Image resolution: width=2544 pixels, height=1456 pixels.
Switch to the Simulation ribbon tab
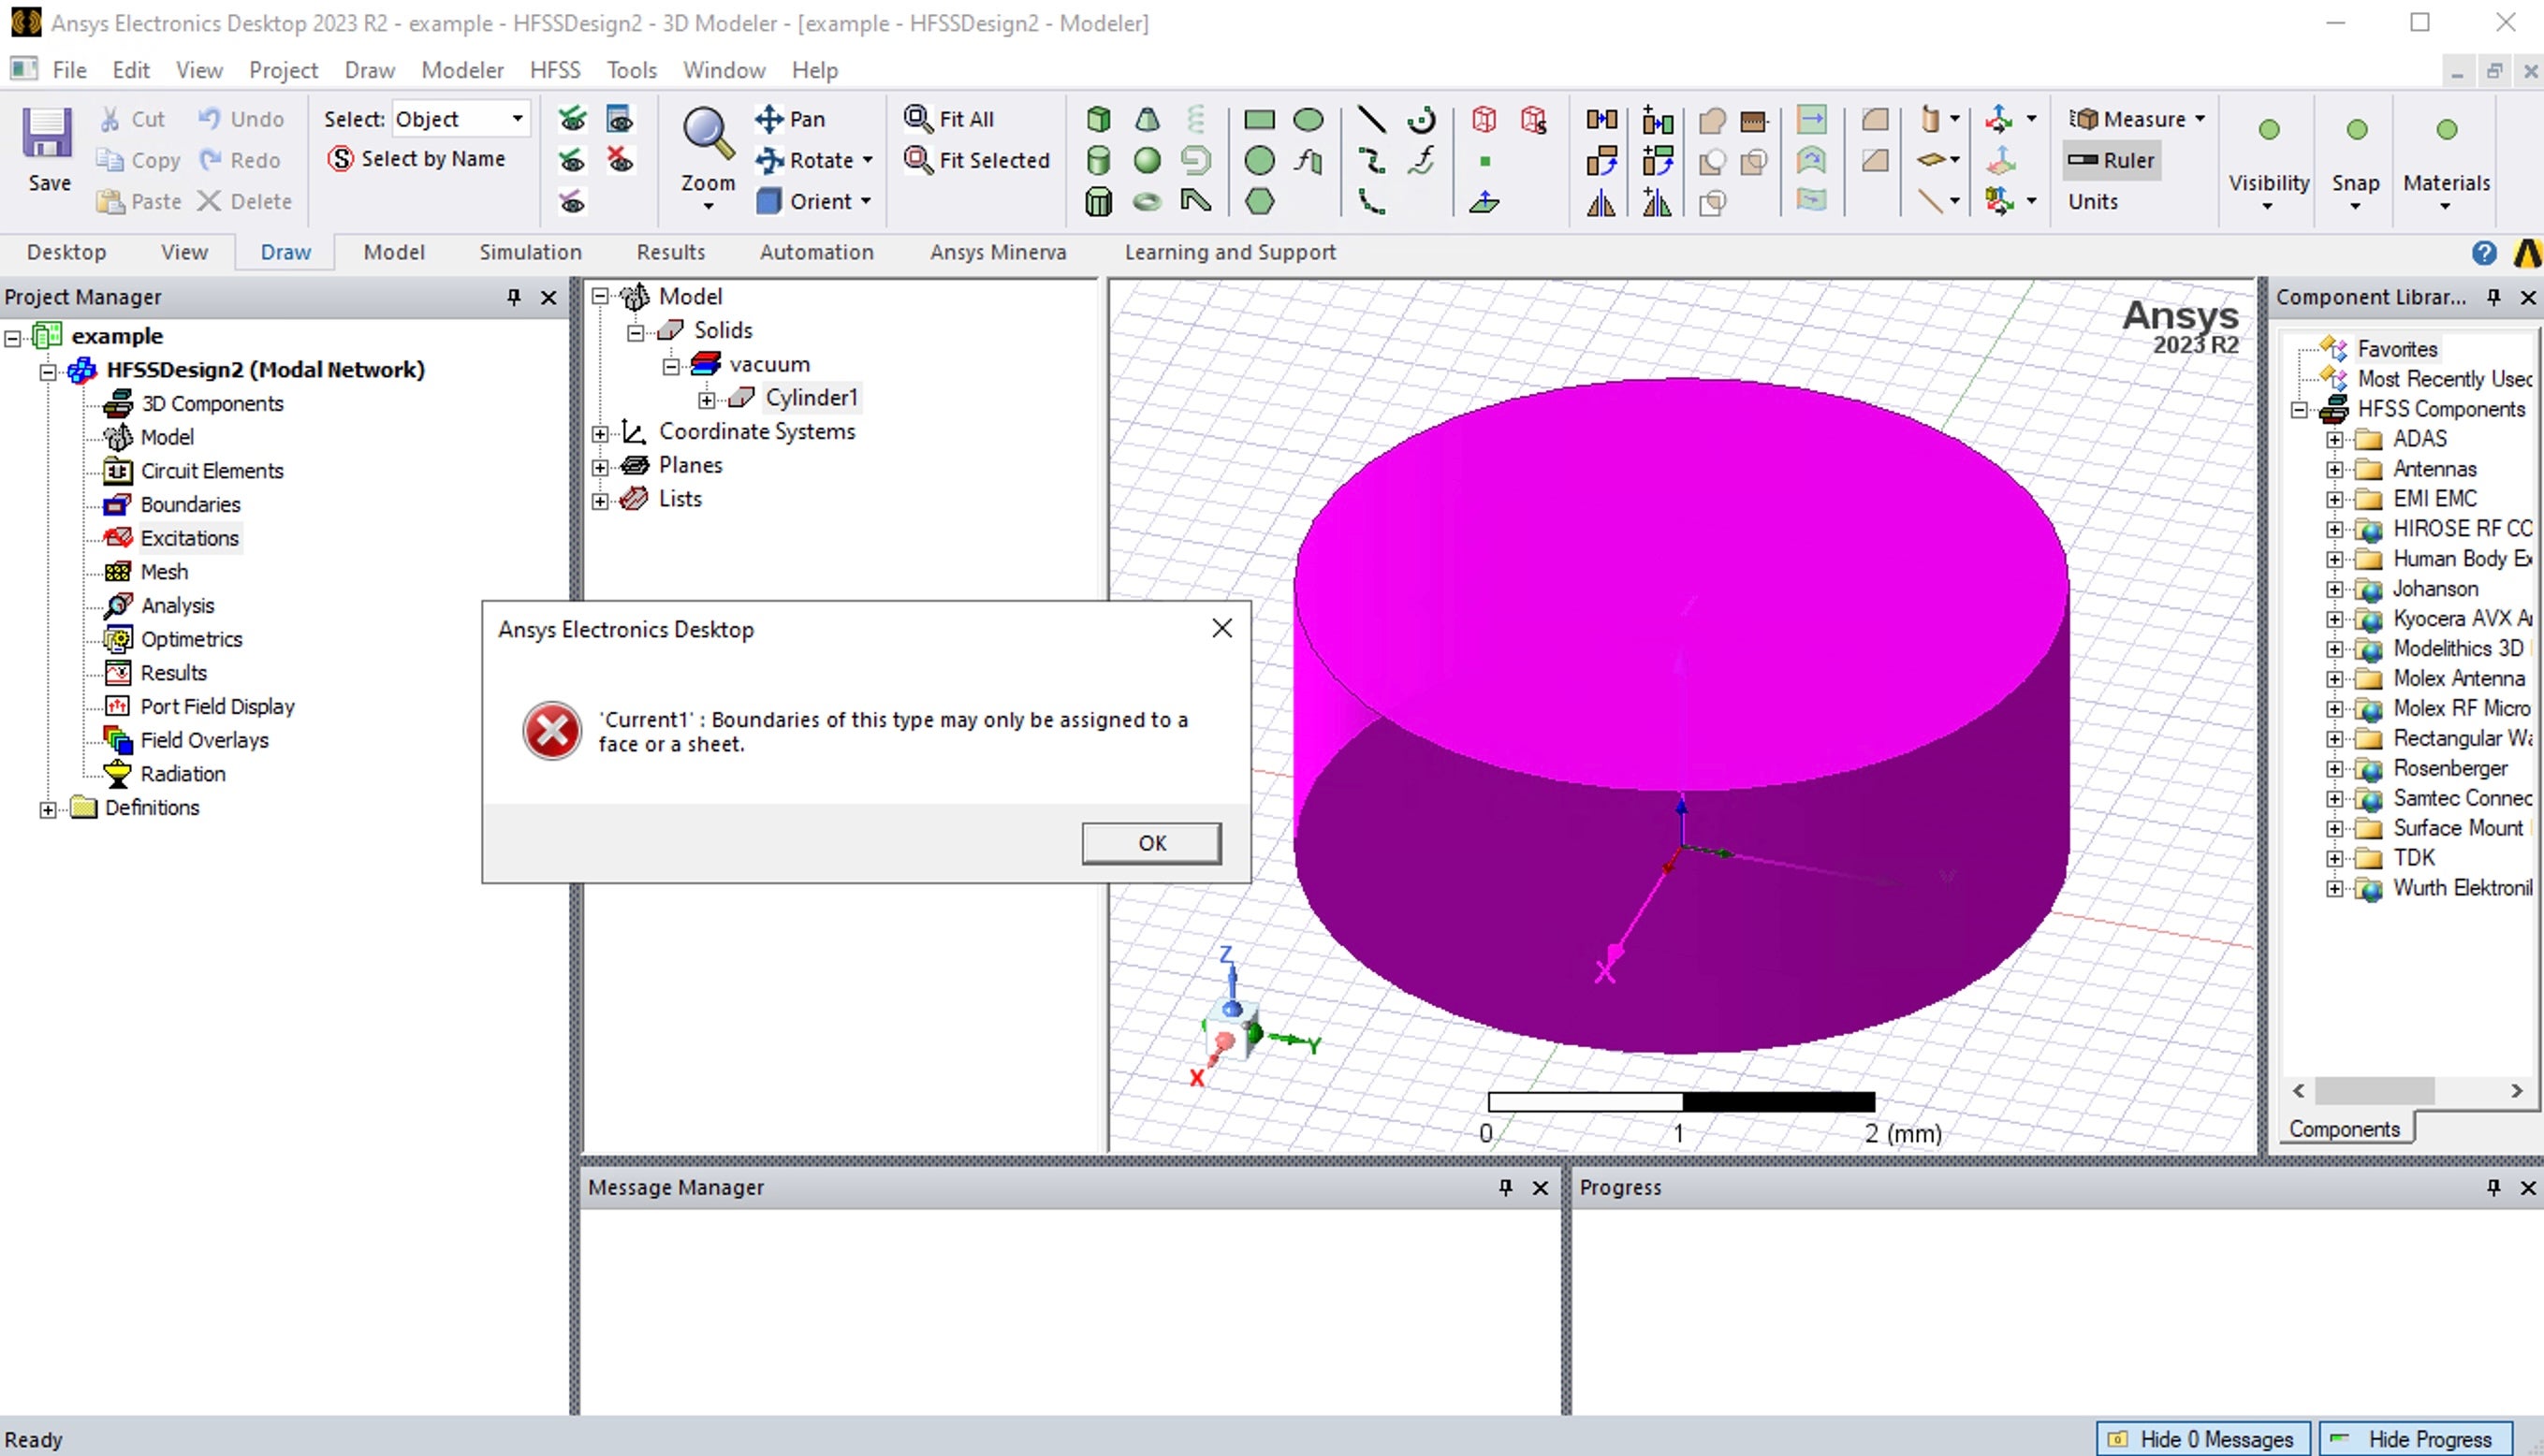[530, 252]
